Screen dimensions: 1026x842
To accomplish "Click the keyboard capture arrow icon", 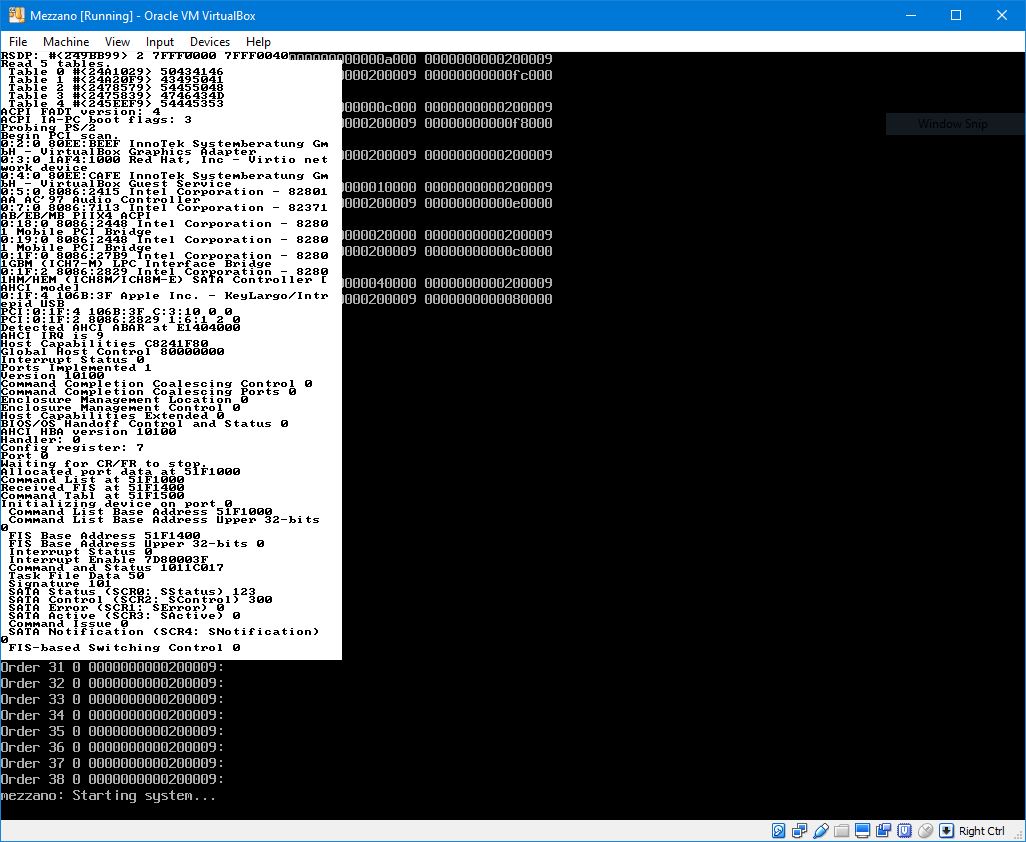I will point(946,831).
